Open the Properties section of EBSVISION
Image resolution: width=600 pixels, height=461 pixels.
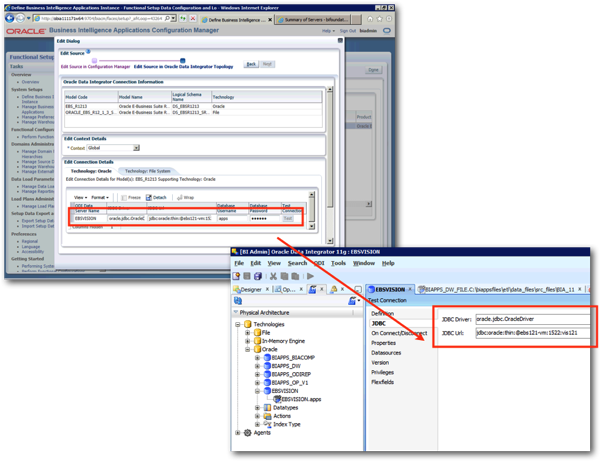pos(383,343)
